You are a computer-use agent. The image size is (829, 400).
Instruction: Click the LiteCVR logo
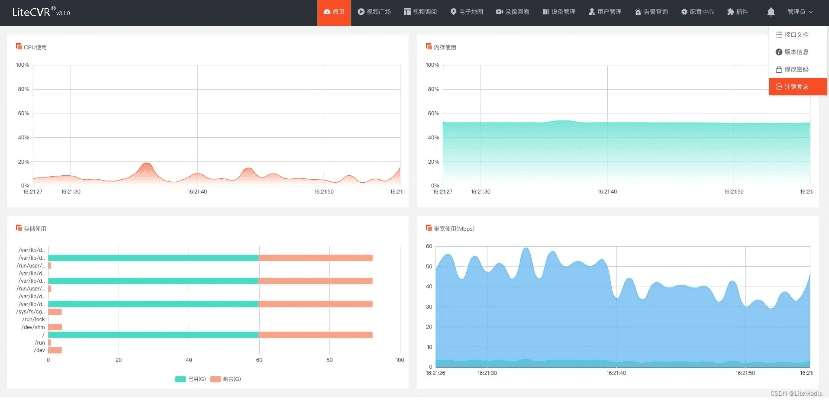click(x=38, y=12)
